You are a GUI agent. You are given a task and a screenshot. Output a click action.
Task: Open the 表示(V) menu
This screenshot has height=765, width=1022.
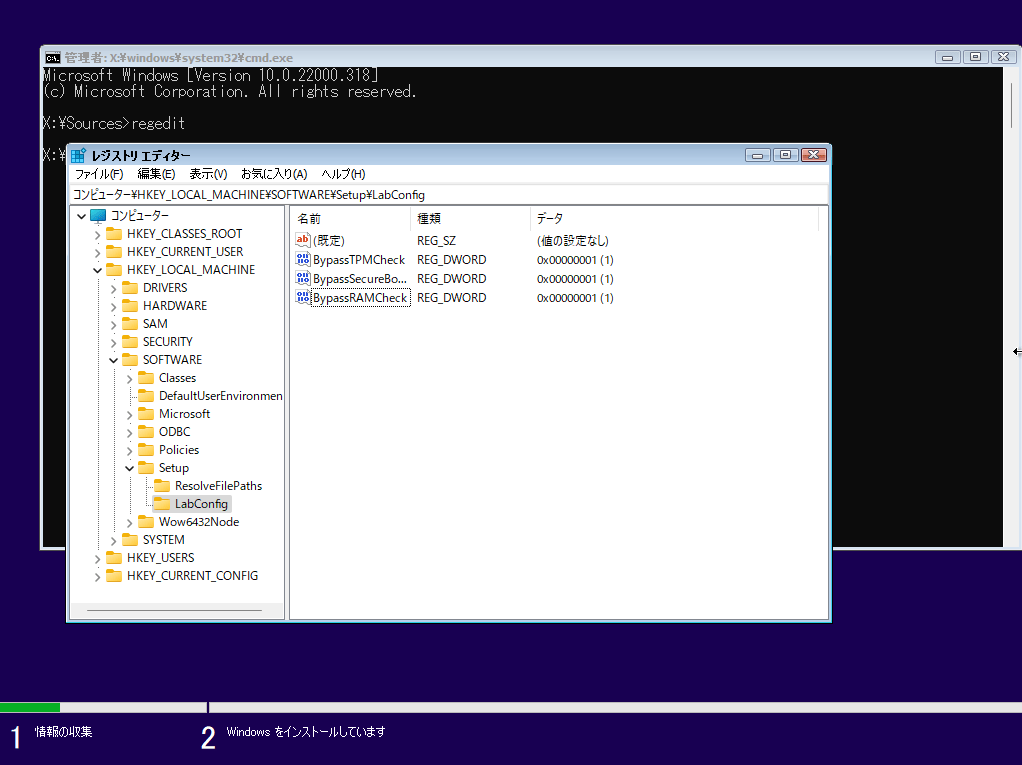209,174
